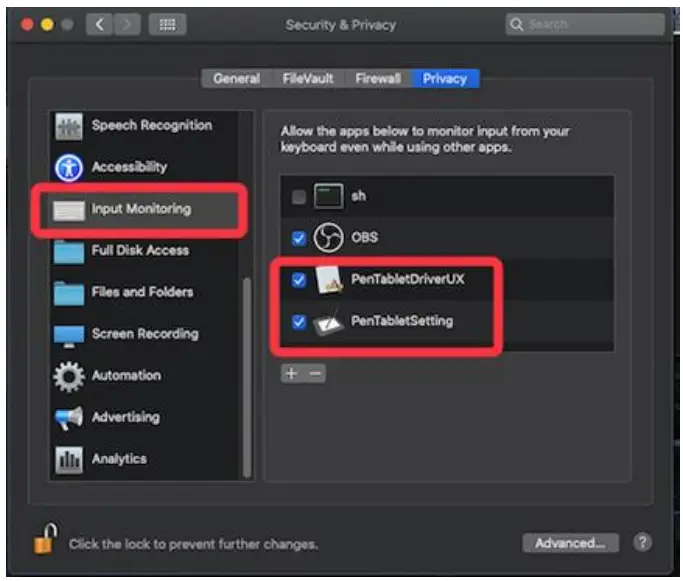
Task: Select the PenTabletSetting name in the list
Action: click(x=402, y=321)
